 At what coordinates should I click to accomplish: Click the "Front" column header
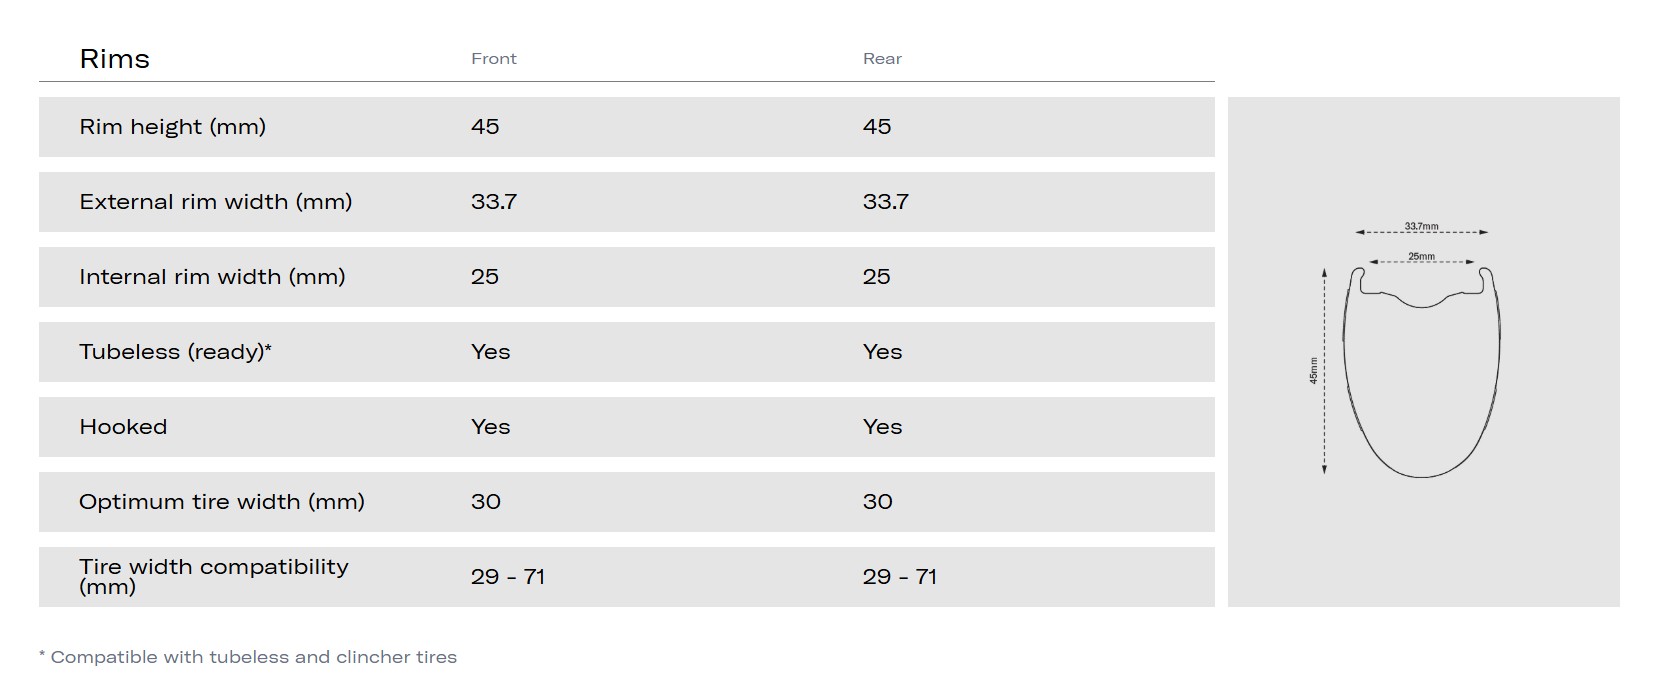click(x=494, y=59)
